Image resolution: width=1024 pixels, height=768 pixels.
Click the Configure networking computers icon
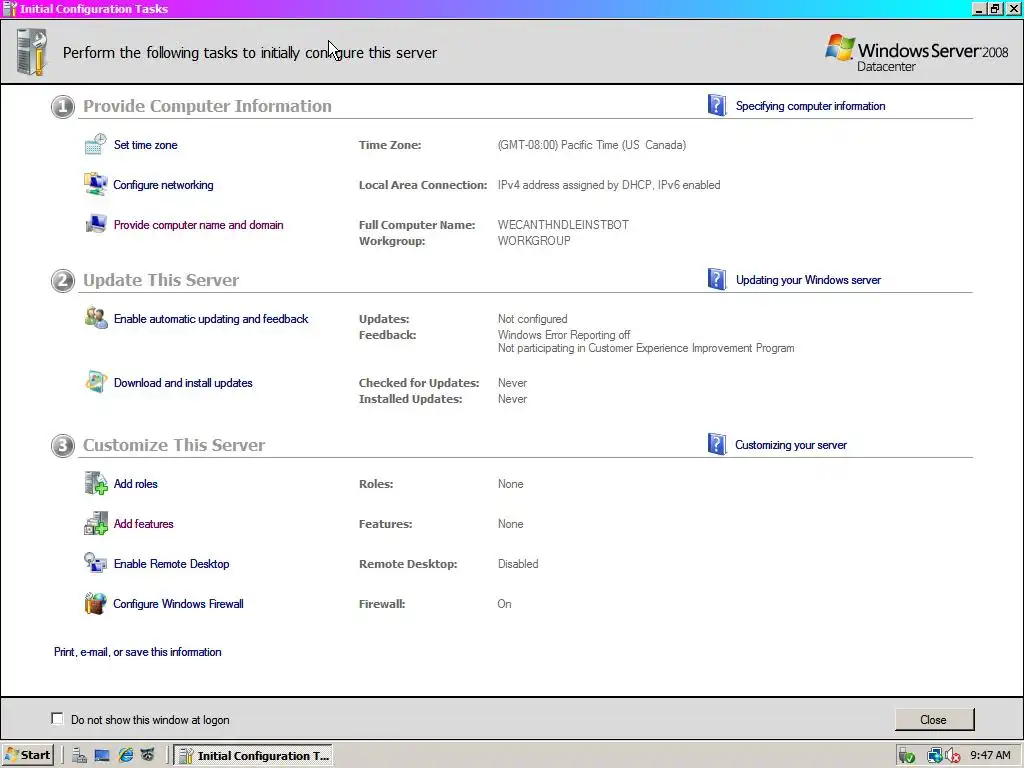[95, 184]
